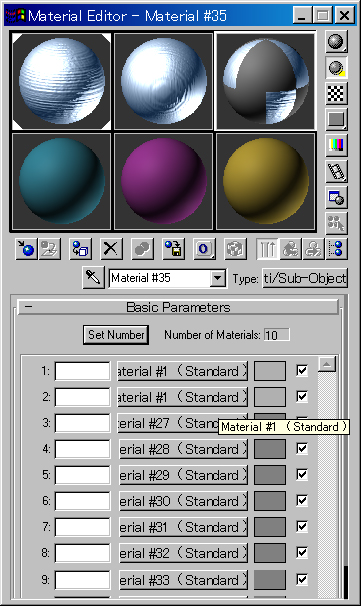Open row 2 Material #1 (Standard) button
This screenshot has height=606, width=361.
tap(182, 397)
